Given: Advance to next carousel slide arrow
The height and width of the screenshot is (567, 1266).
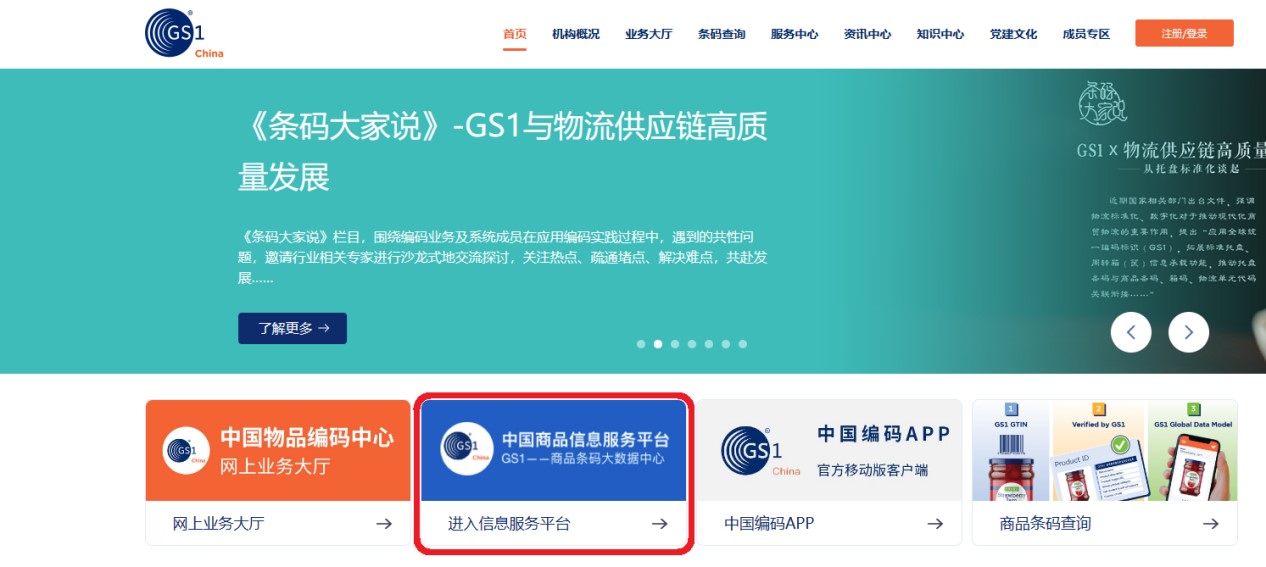Looking at the screenshot, I should (x=1189, y=333).
